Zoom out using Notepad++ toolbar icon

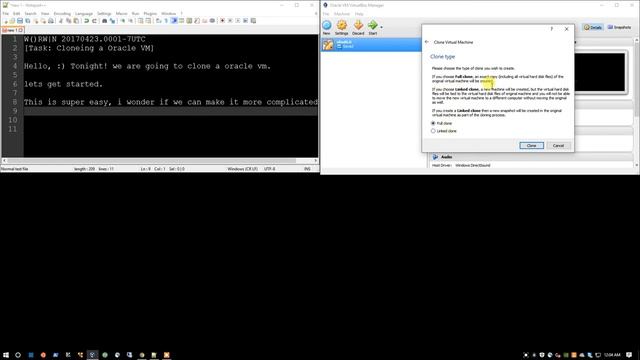(131, 20)
